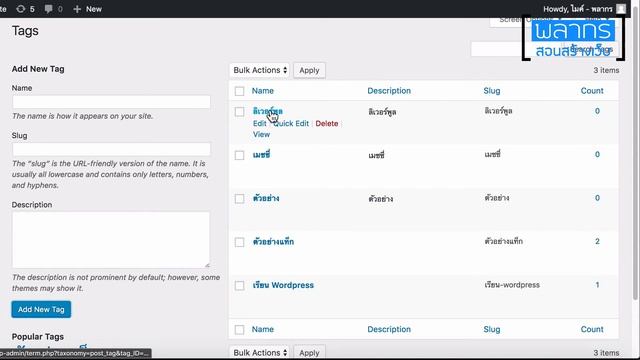Click Delete under ลิเวอร์พูล tag
Screen dimensions: 640x360
(327, 123)
